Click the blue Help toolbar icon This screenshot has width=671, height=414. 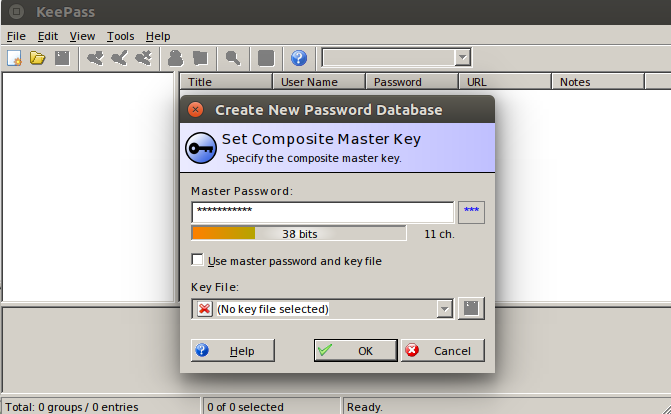(x=299, y=58)
